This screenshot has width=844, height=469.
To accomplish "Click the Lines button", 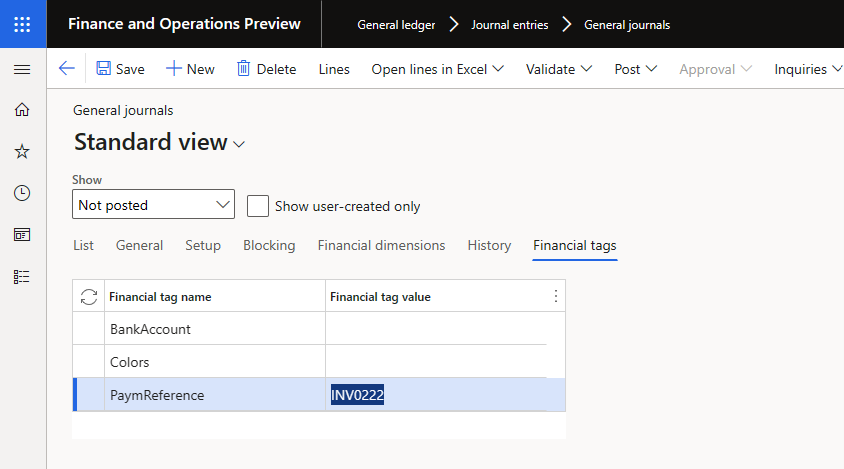I will point(334,69).
